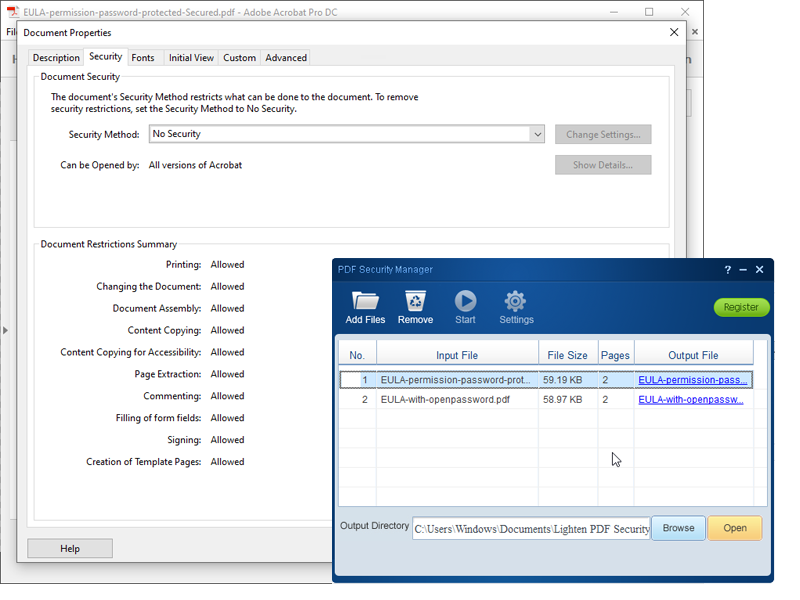
Task: Click All versions of Acrobat text
Action: click(195, 165)
